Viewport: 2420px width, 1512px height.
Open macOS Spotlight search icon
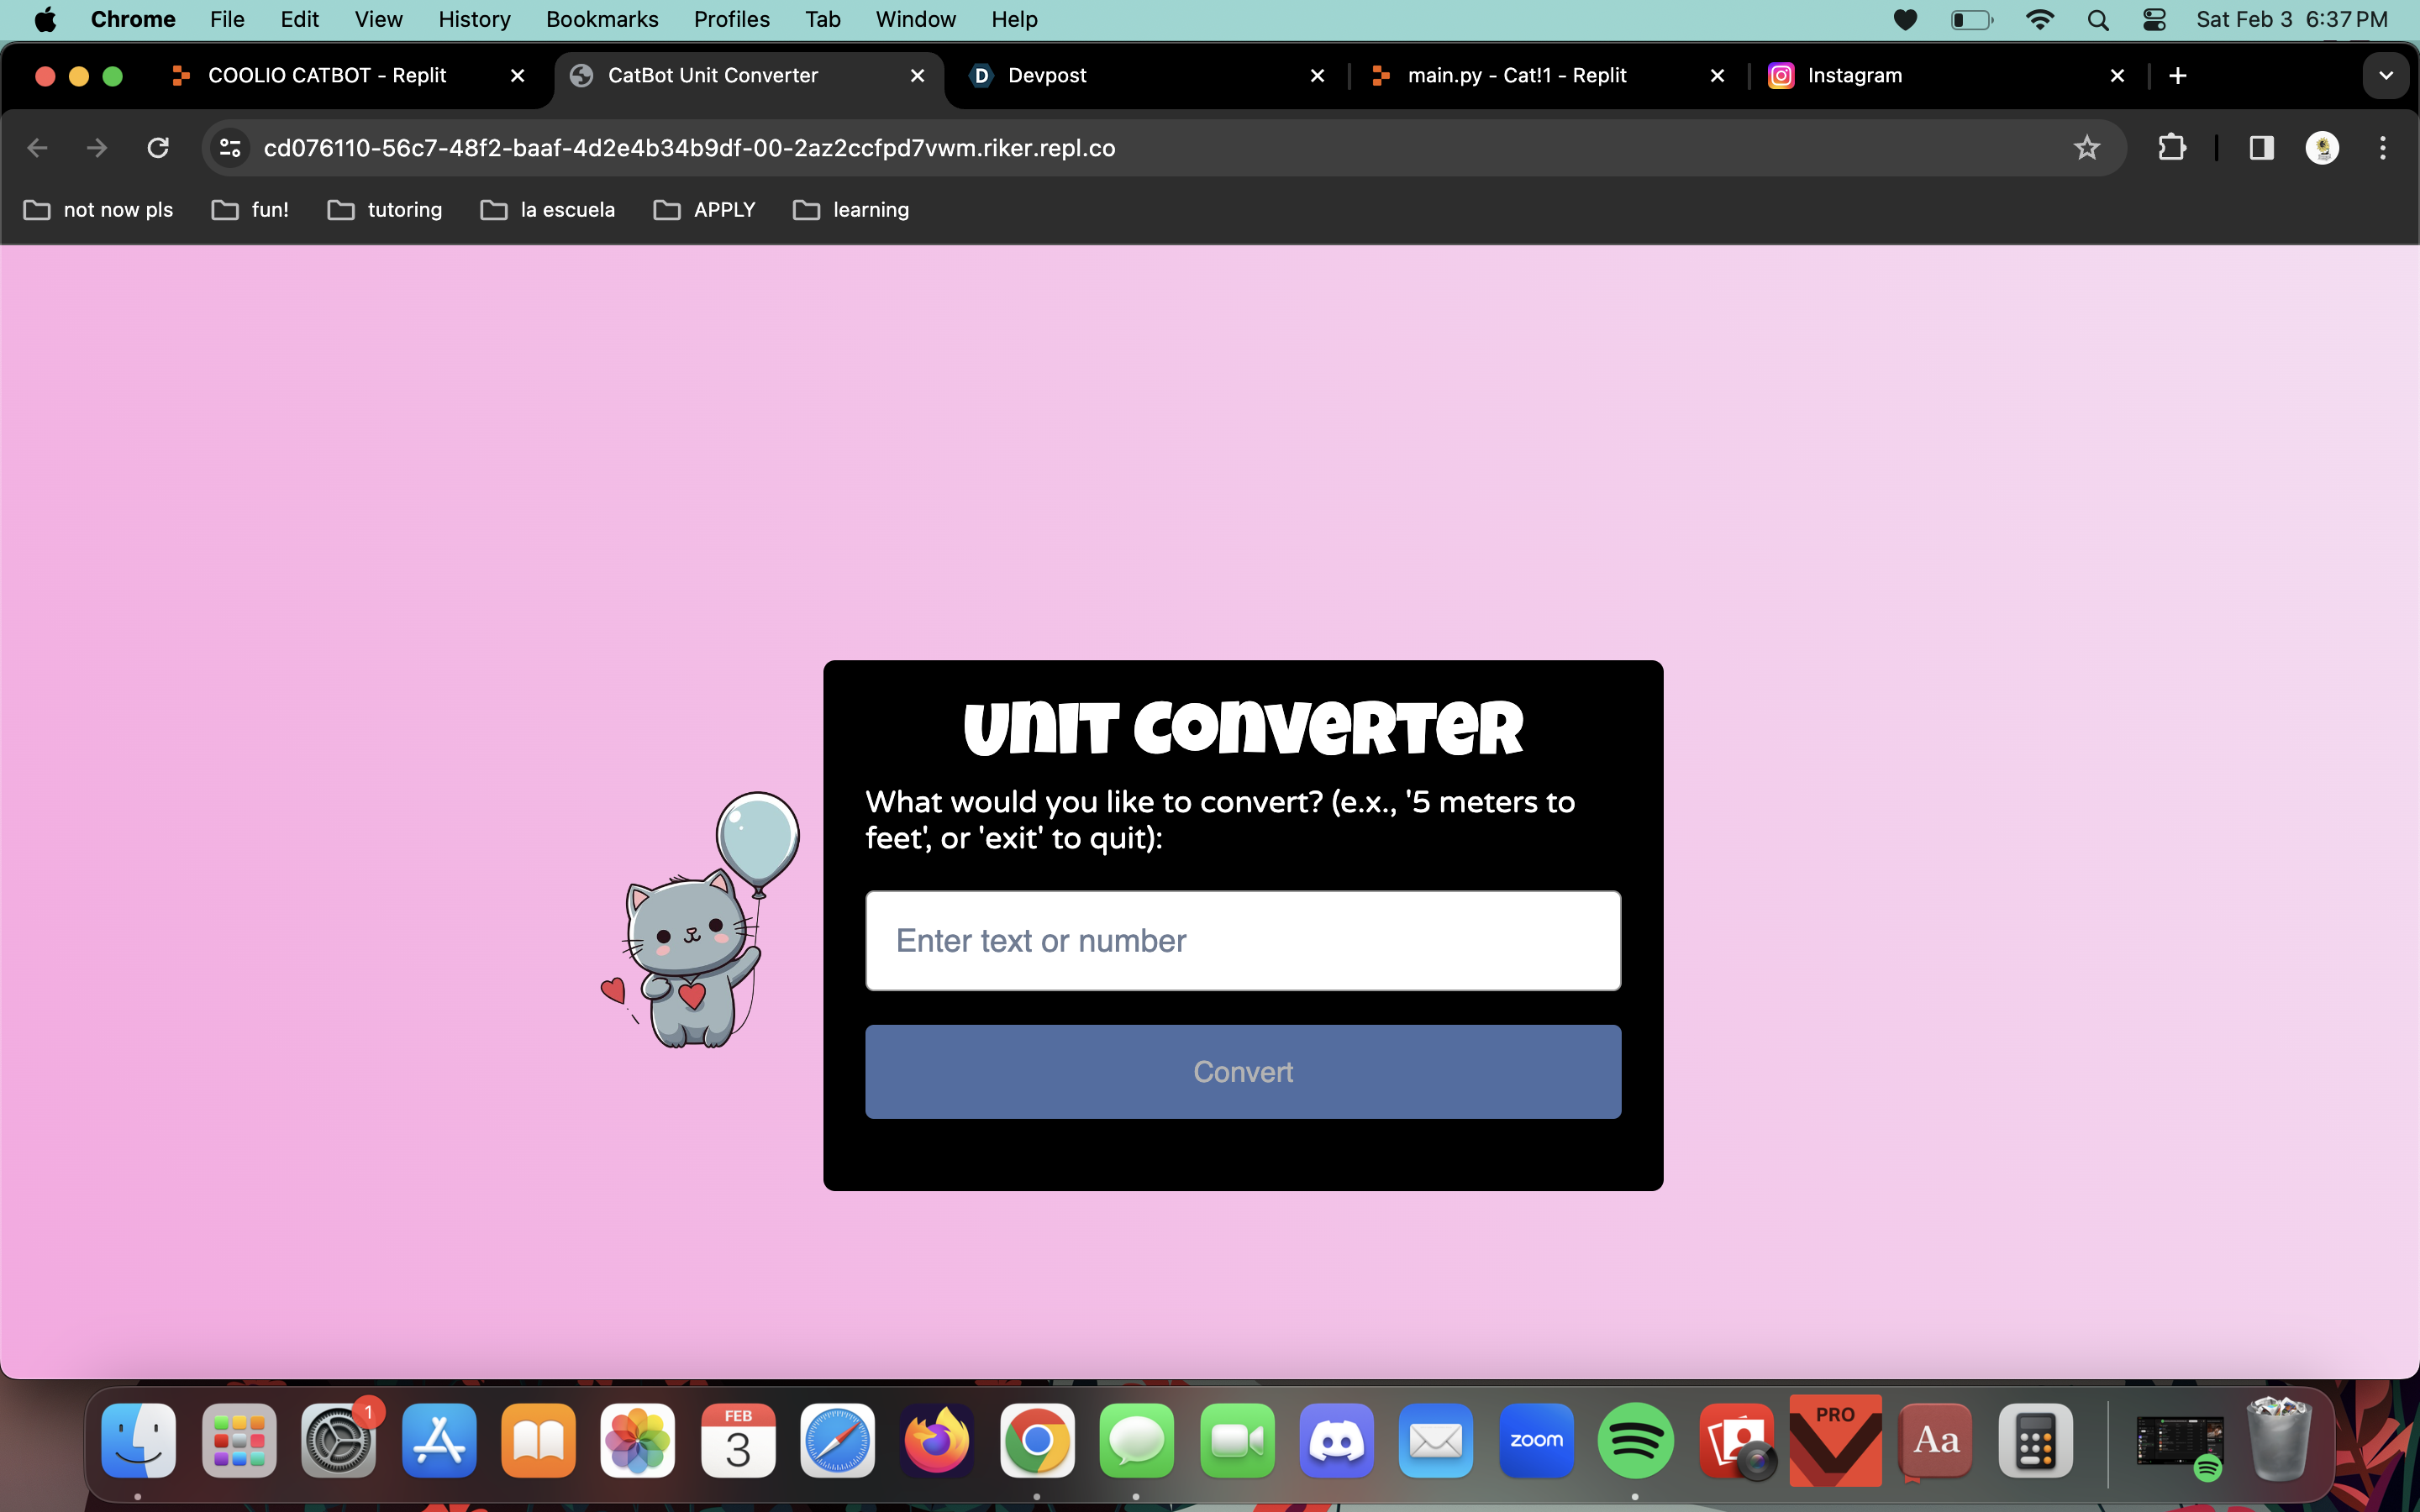click(x=2098, y=20)
